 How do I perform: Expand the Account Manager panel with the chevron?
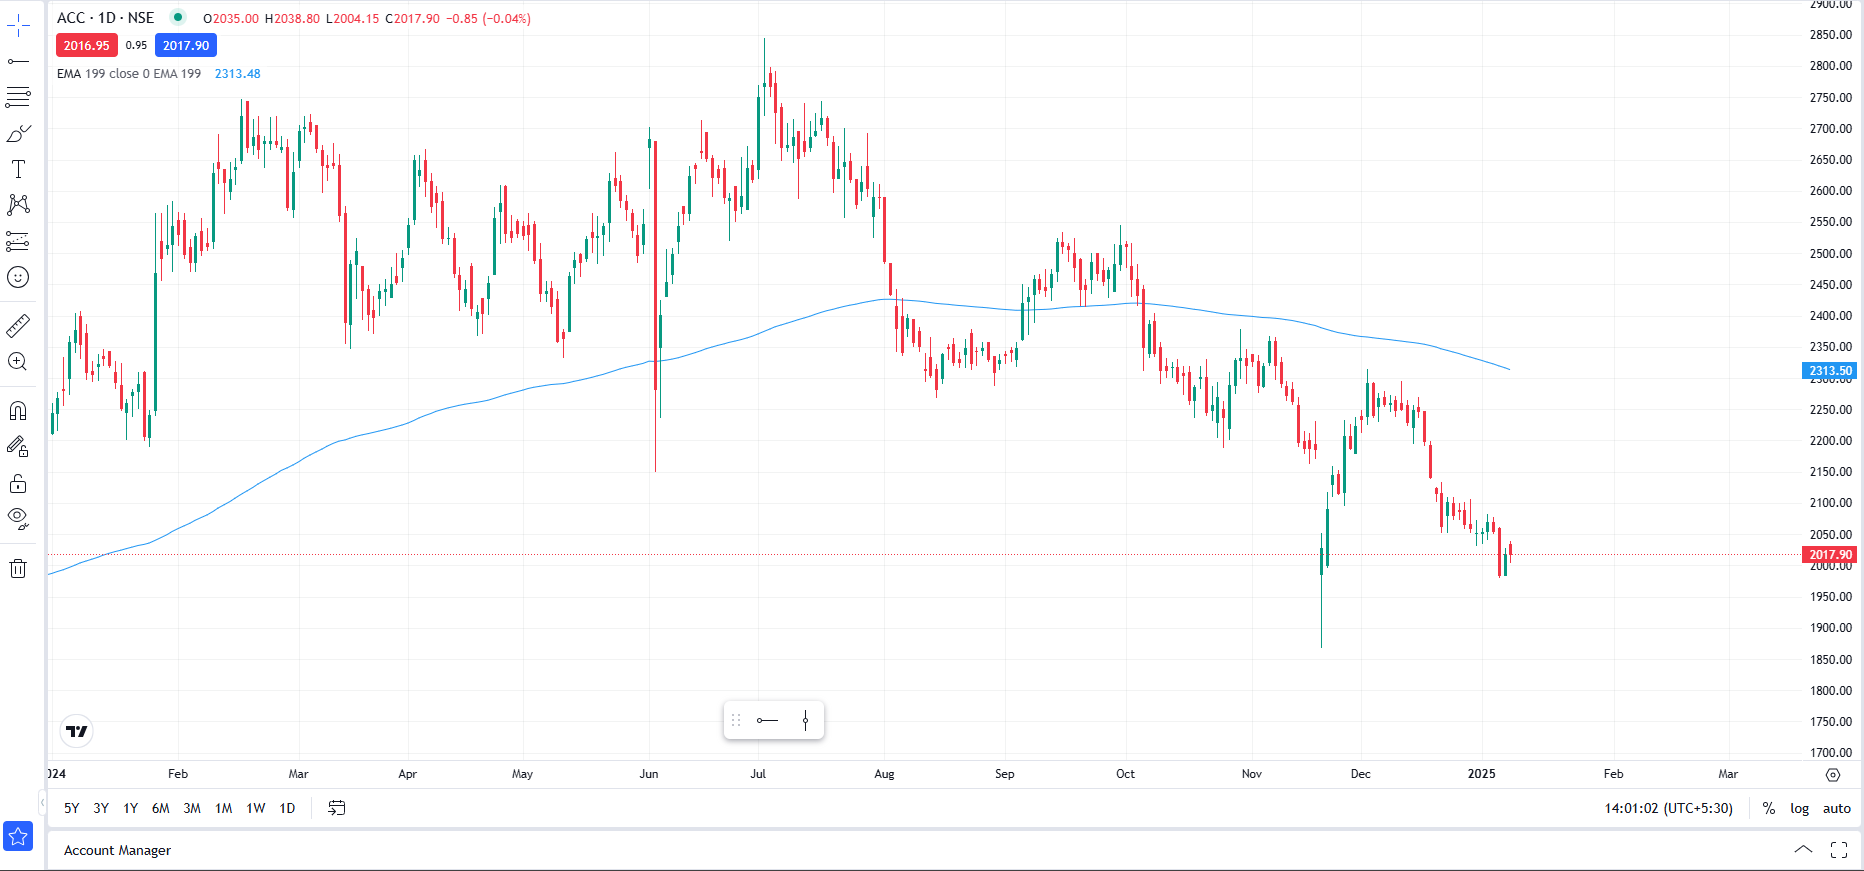click(x=1803, y=850)
